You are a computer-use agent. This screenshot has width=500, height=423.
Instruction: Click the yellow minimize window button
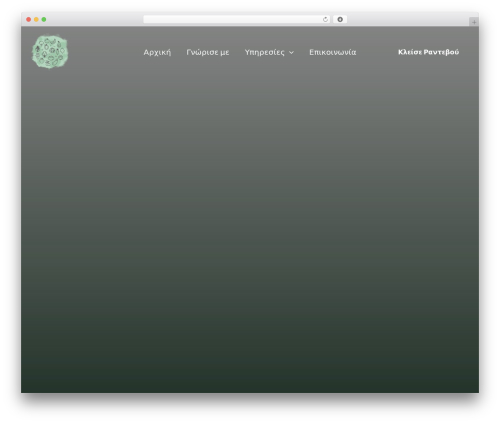(x=36, y=19)
